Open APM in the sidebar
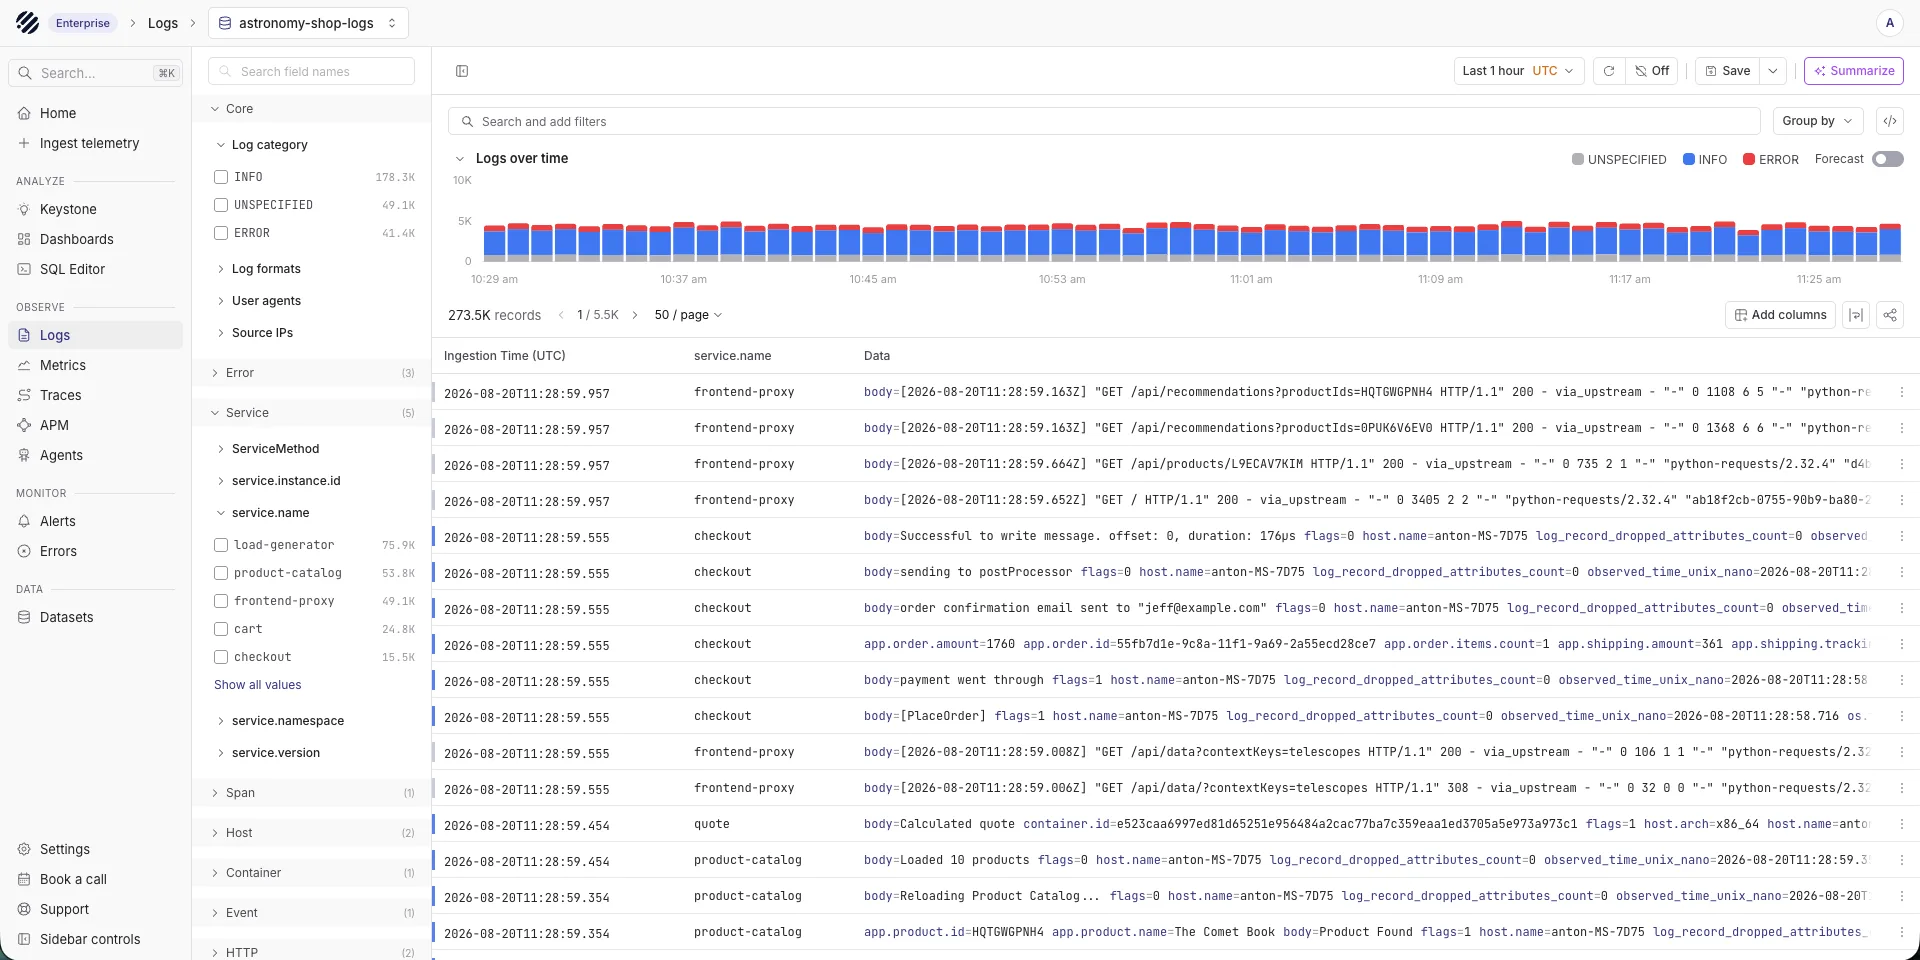1920x960 pixels. coord(95,425)
